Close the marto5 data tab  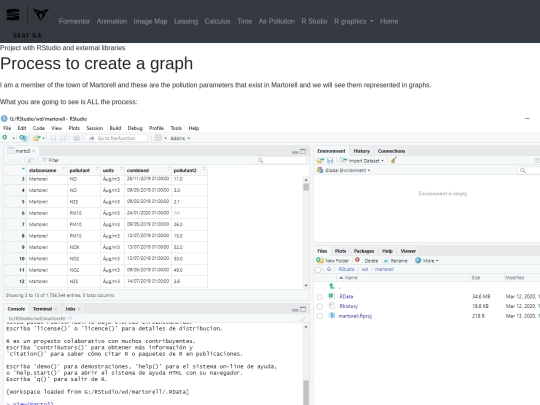(x=34, y=151)
